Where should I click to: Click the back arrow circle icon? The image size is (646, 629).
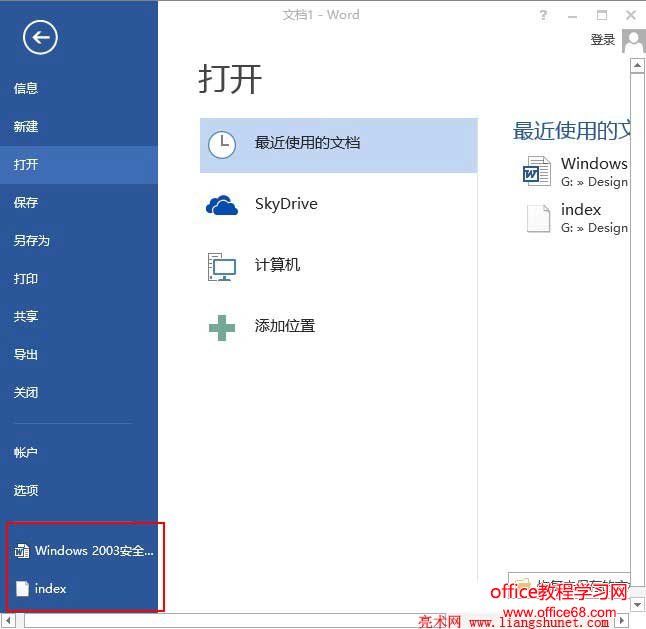[40, 37]
